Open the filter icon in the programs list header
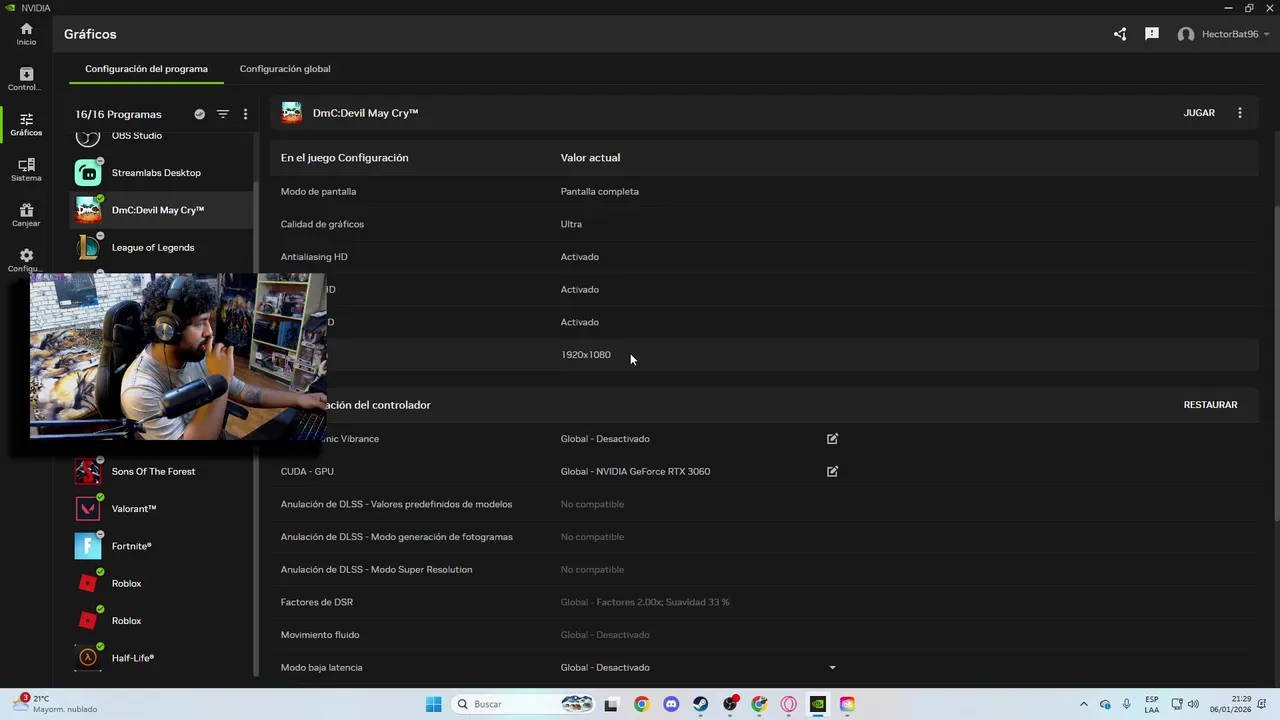1280x720 pixels. click(223, 114)
